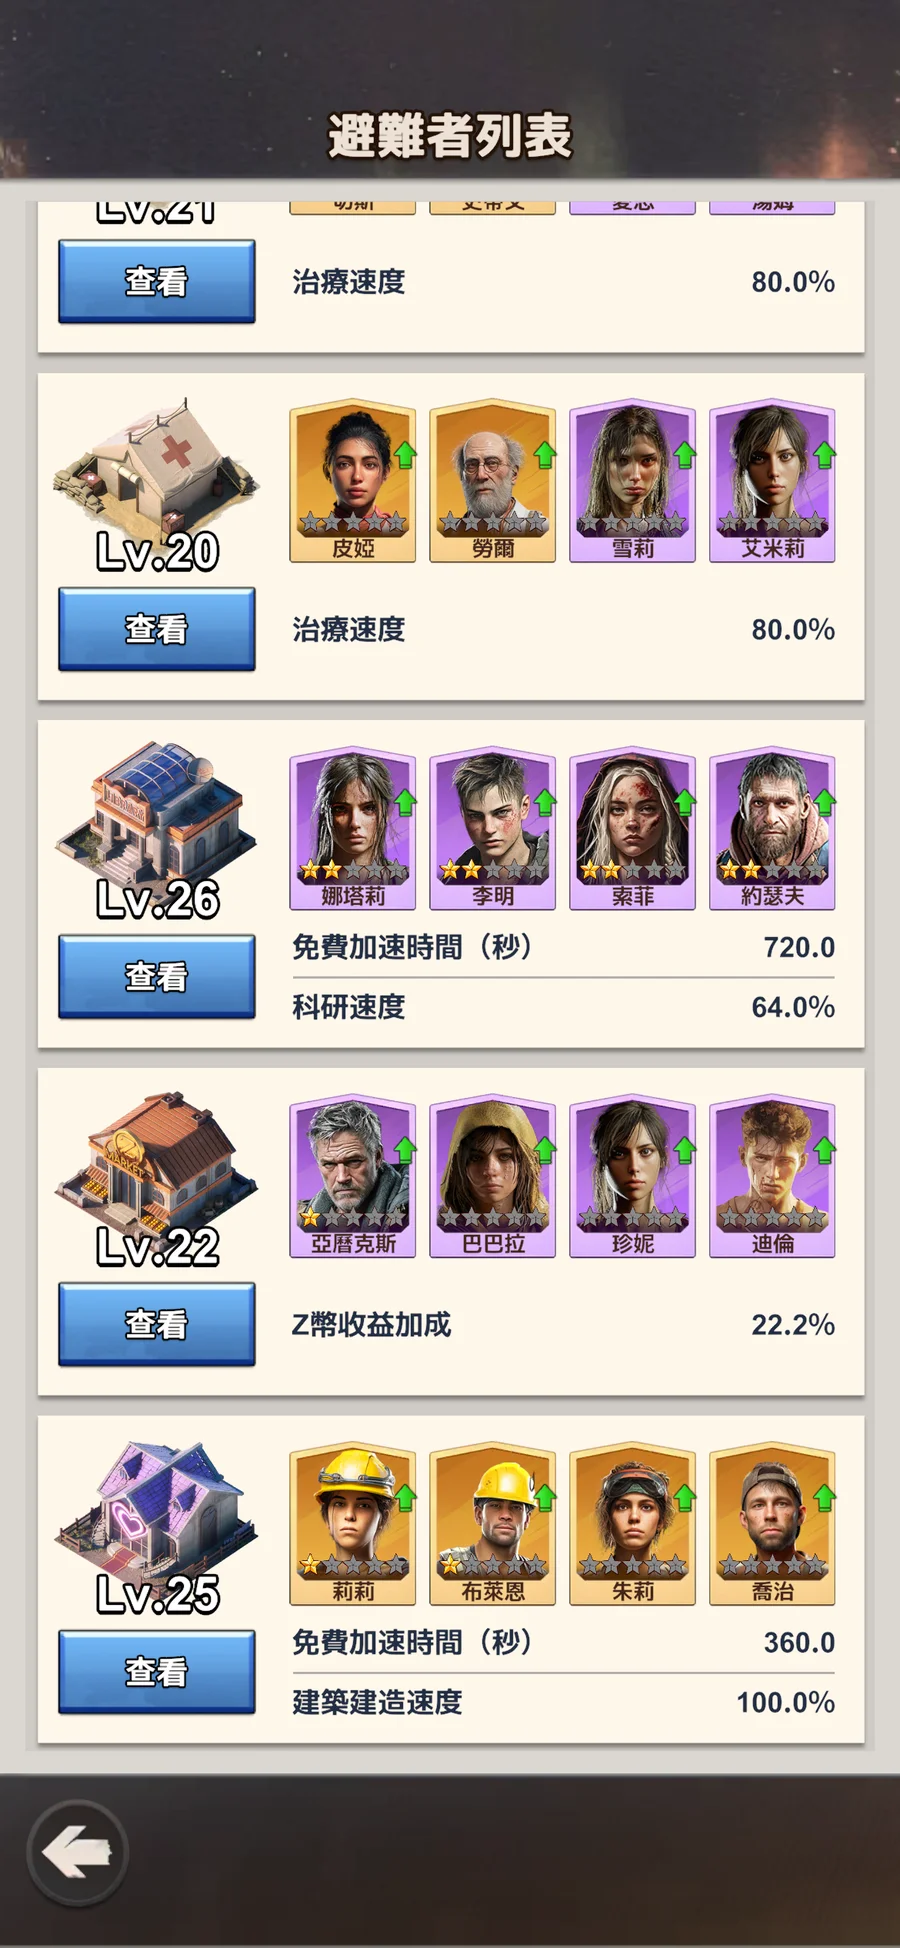Click 查看 button for Lv.22 market

tap(157, 1324)
